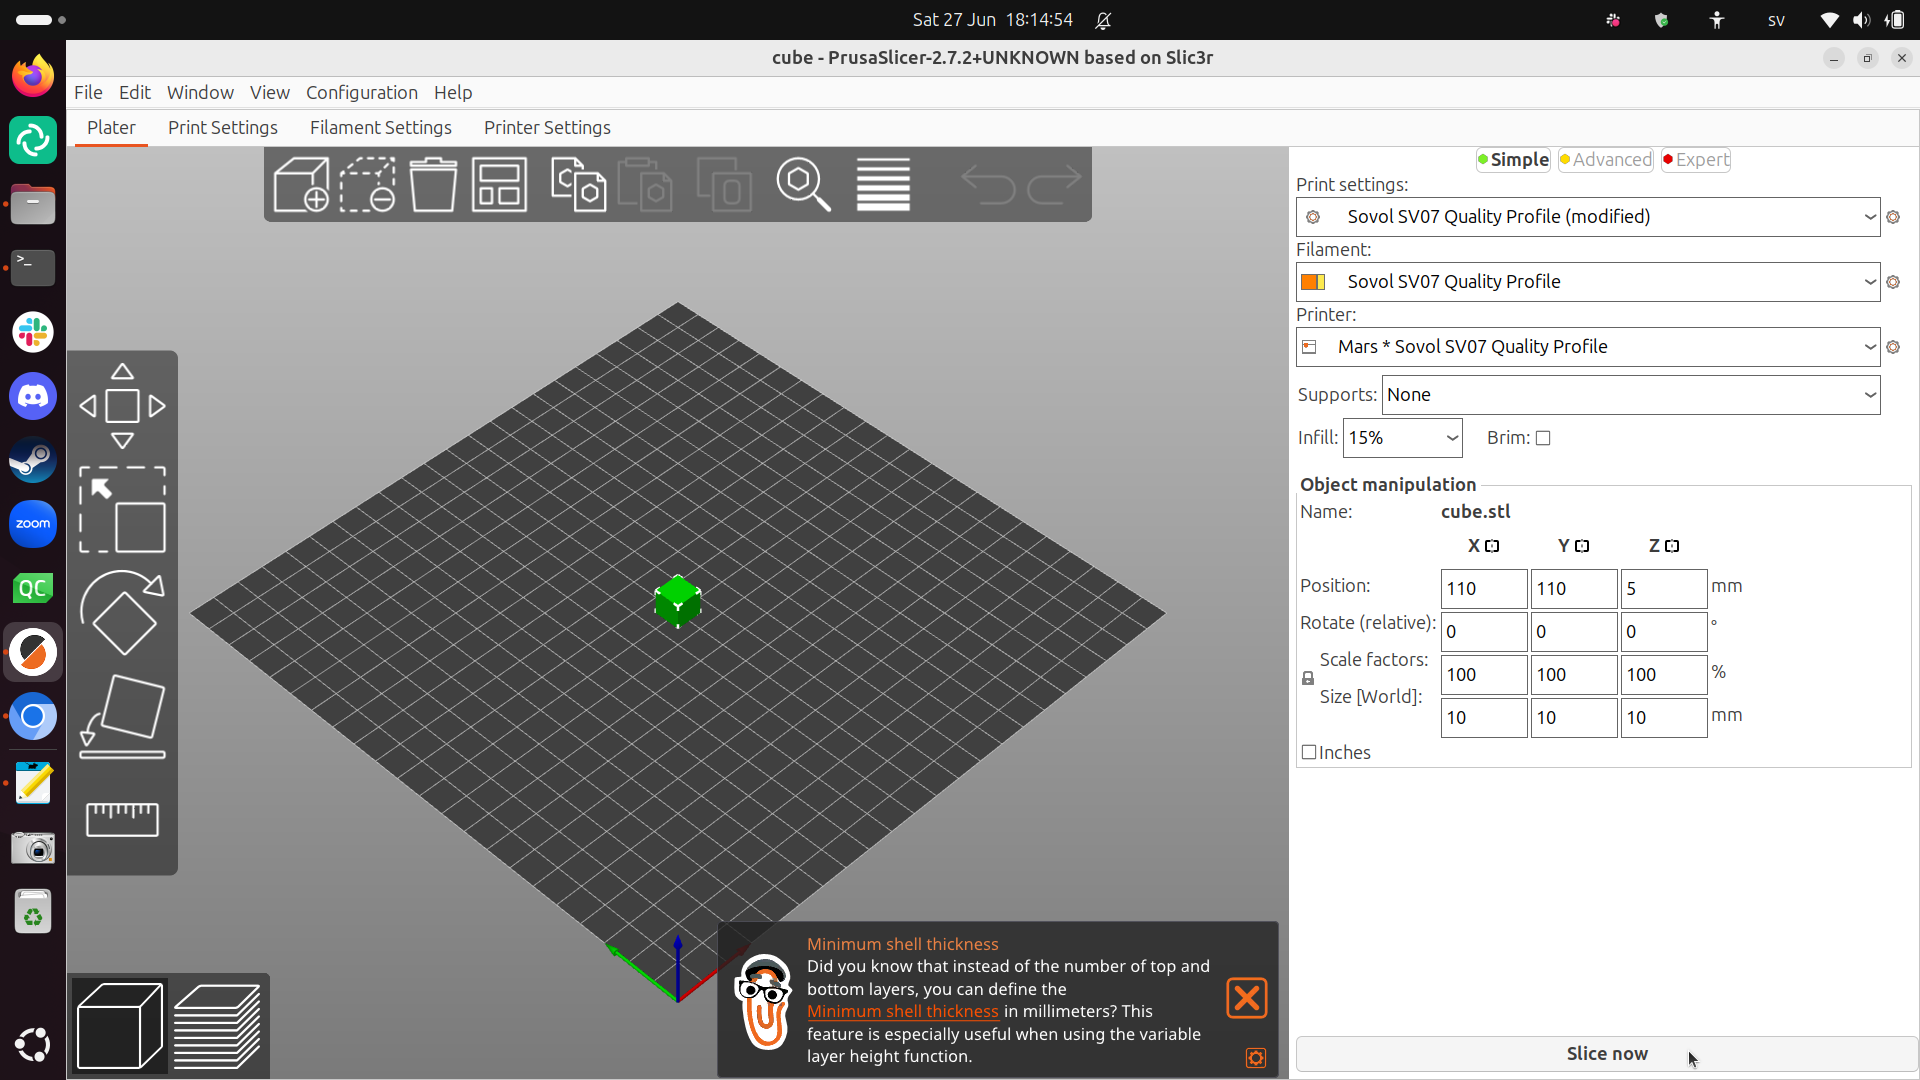Switch to the Plater tab
This screenshot has width=1920, height=1080.
point(111,128)
